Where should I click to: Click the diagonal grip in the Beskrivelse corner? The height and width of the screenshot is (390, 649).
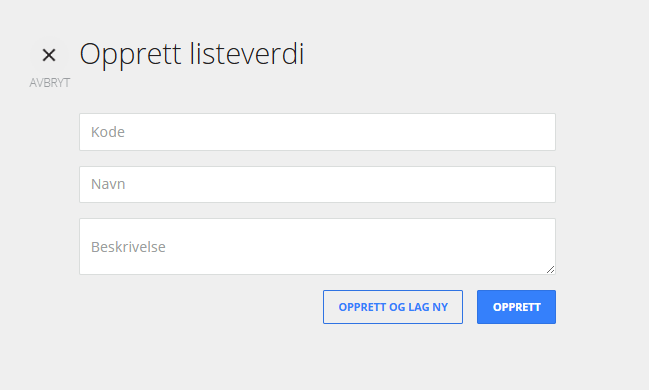(x=550, y=270)
